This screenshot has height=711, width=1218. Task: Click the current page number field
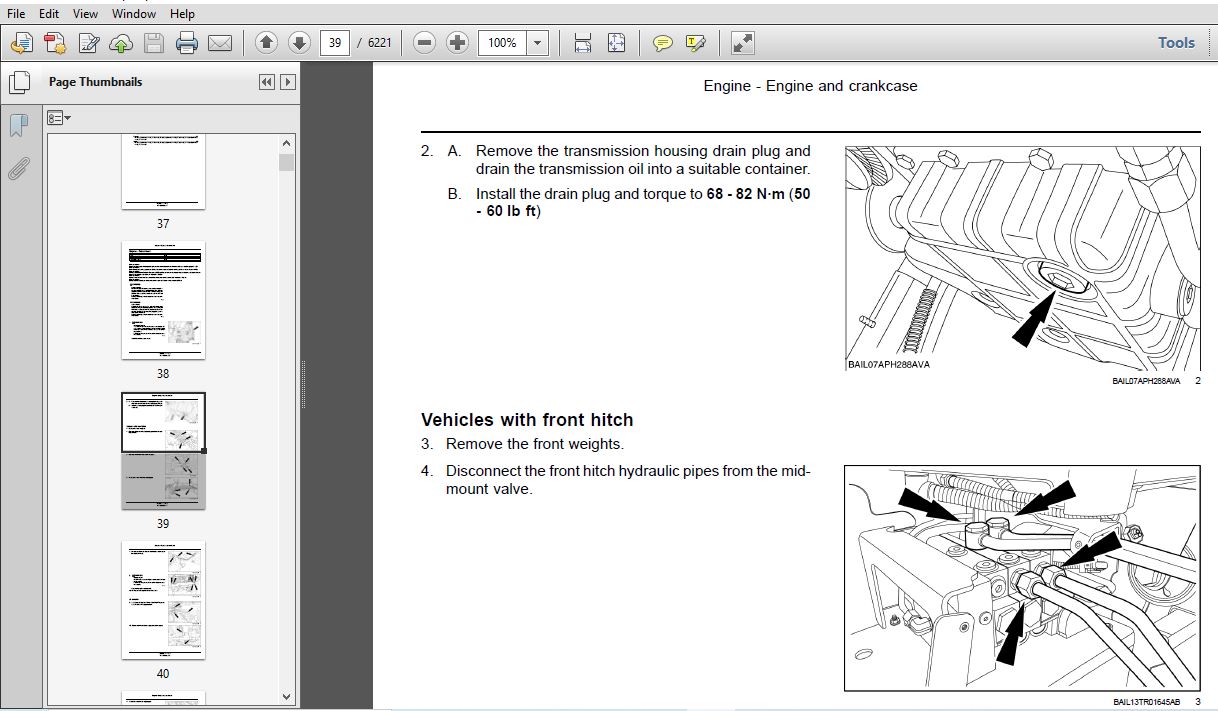tap(334, 43)
